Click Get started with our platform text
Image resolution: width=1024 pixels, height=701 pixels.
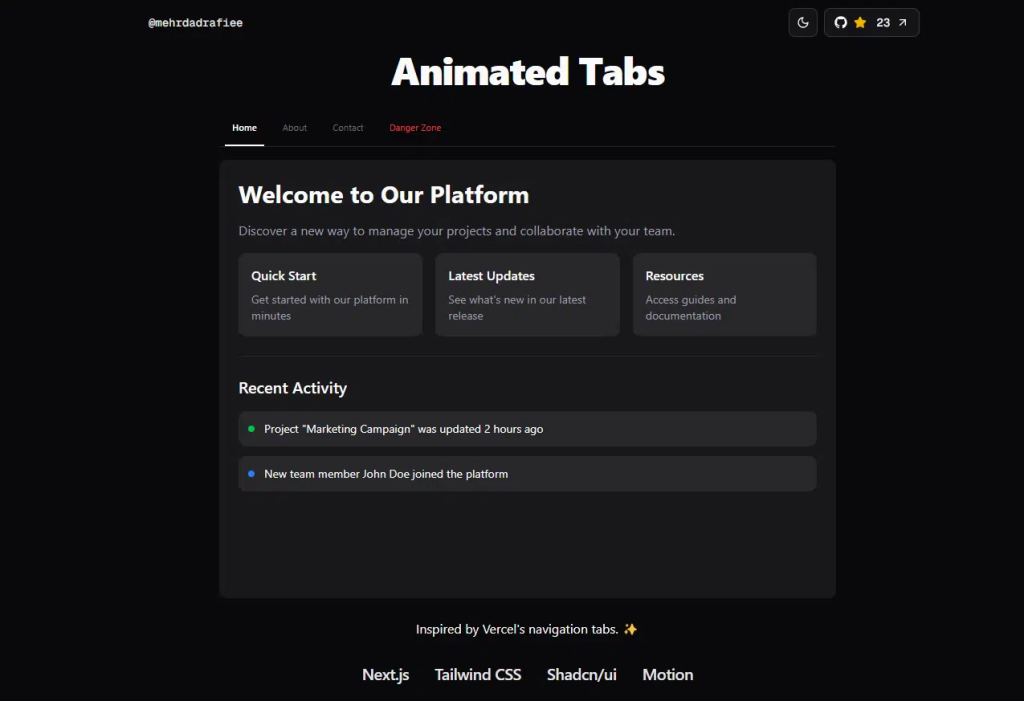[x=330, y=308]
